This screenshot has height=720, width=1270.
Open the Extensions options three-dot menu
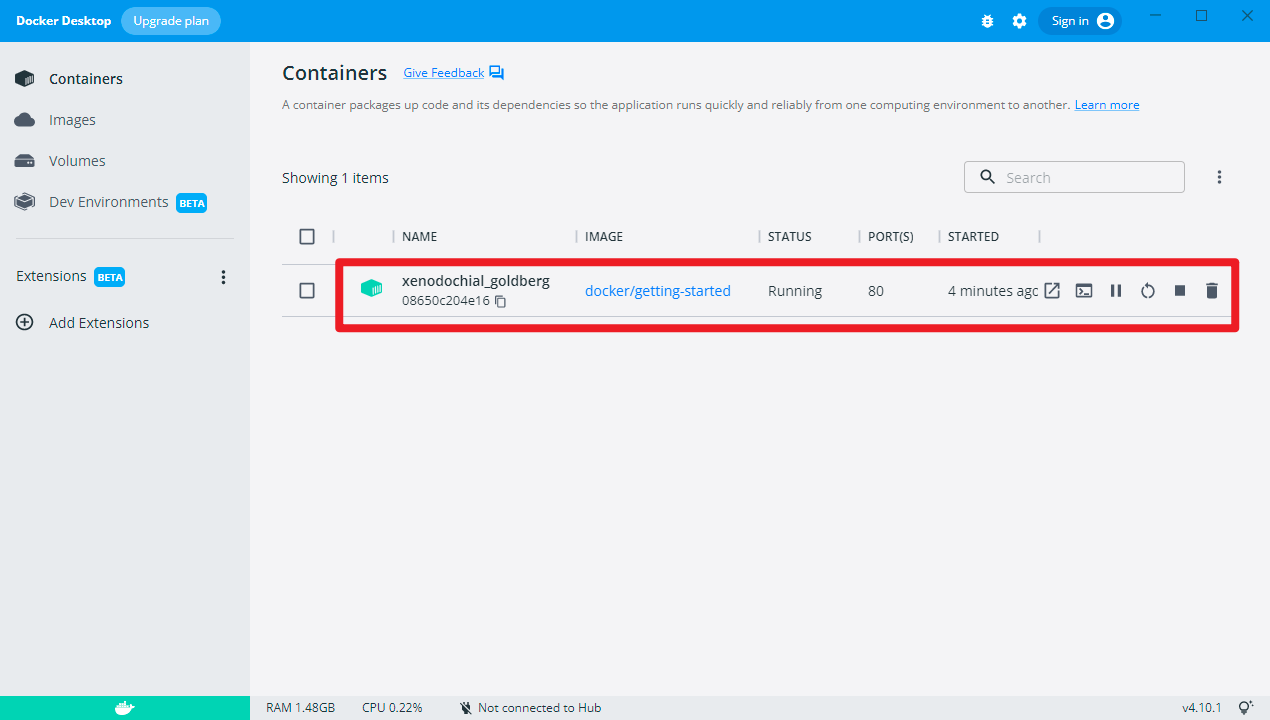pos(223,277)
